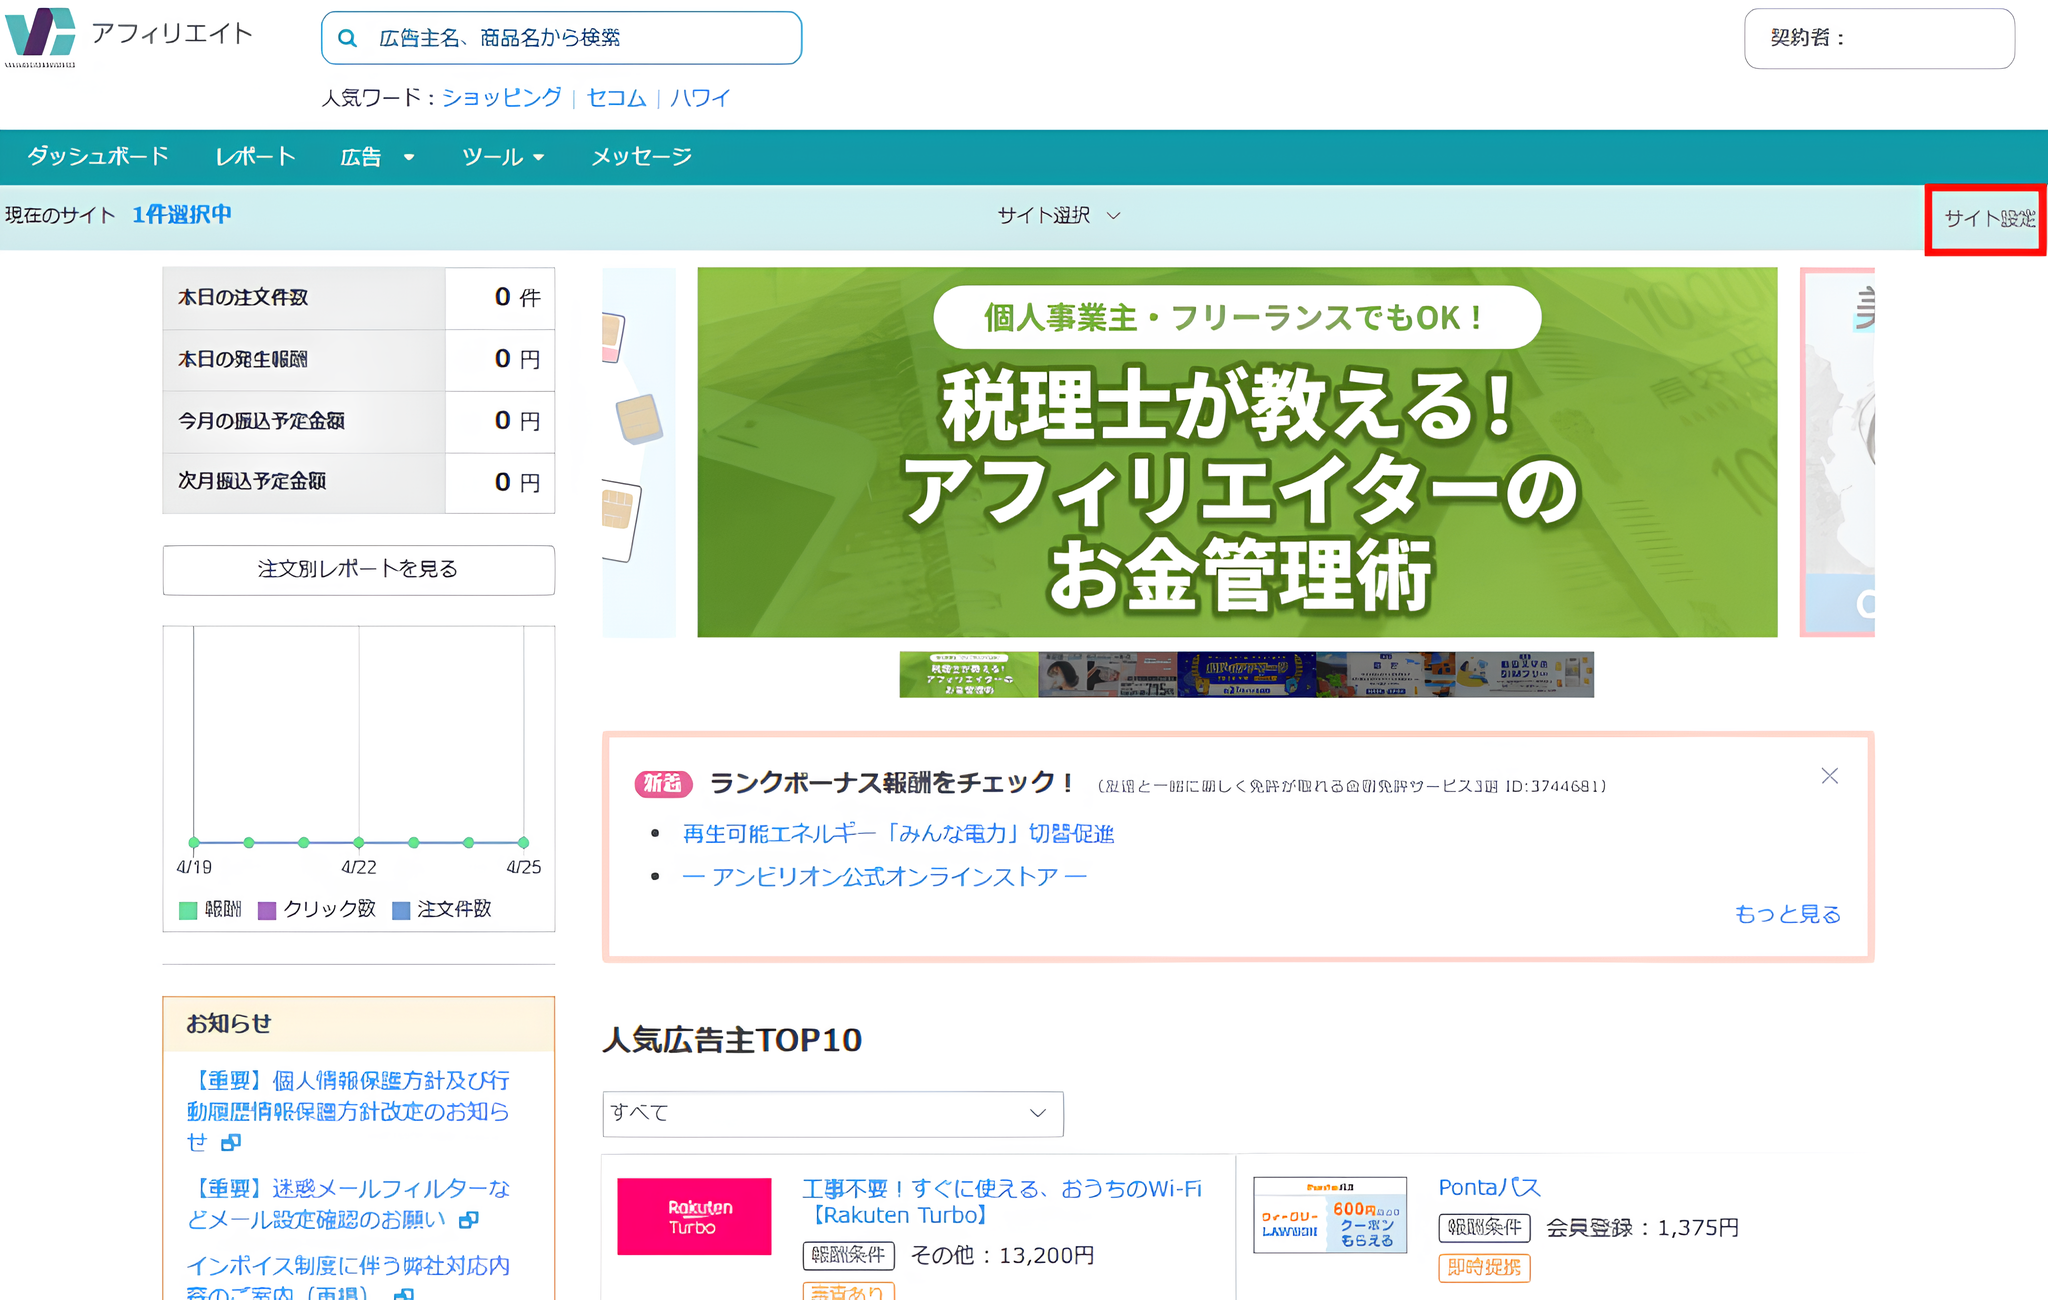
Task: Click もっと見る in the notice box
Action: [x=1787, y=913]
